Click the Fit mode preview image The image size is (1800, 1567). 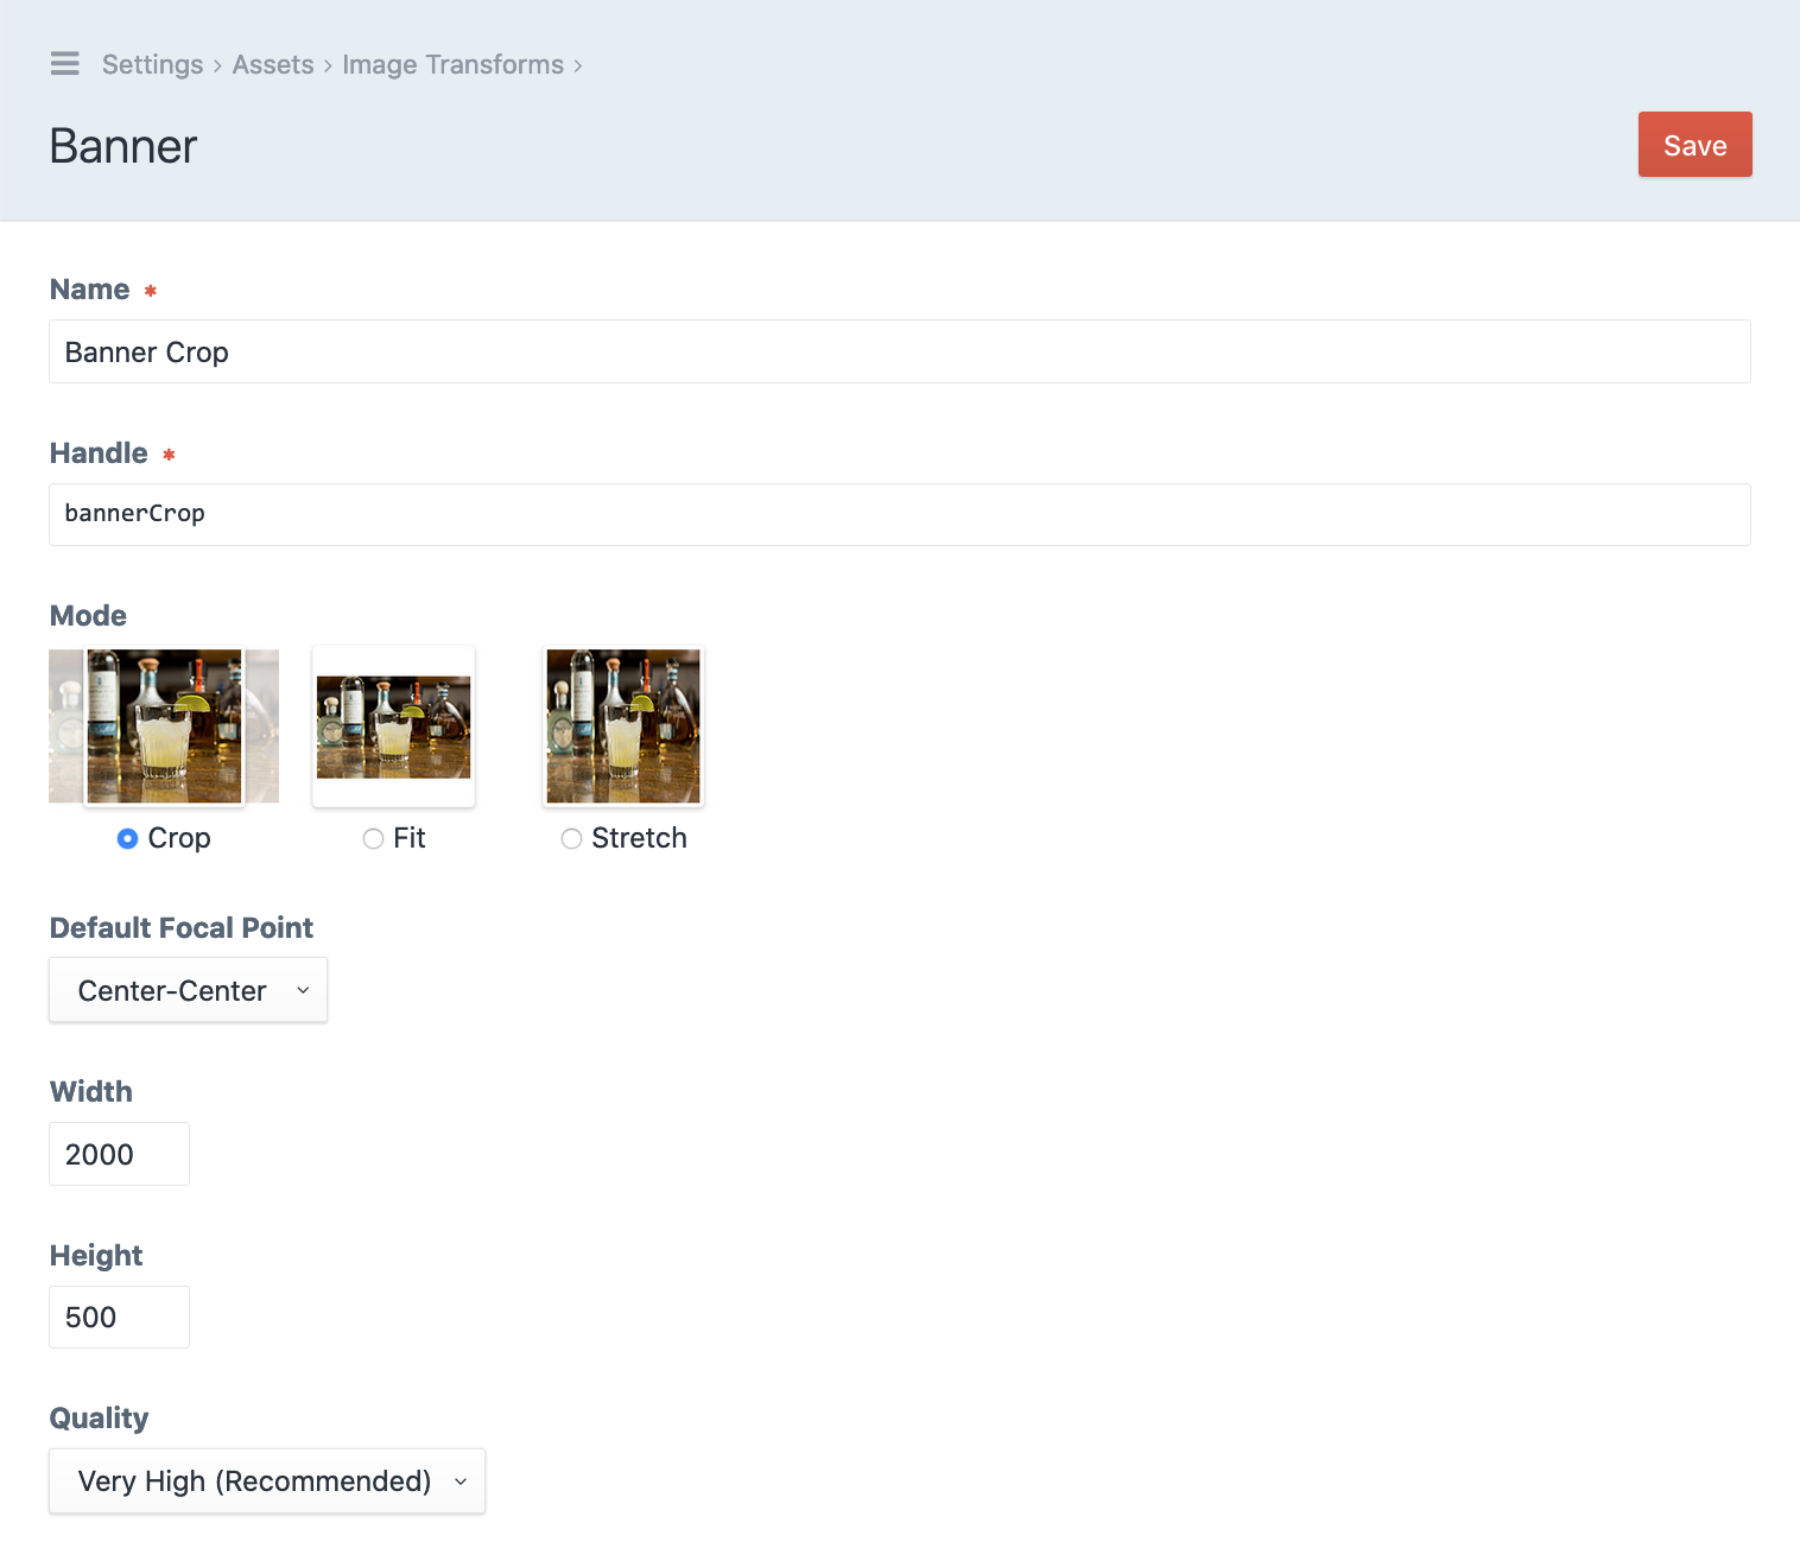[393, 726]
